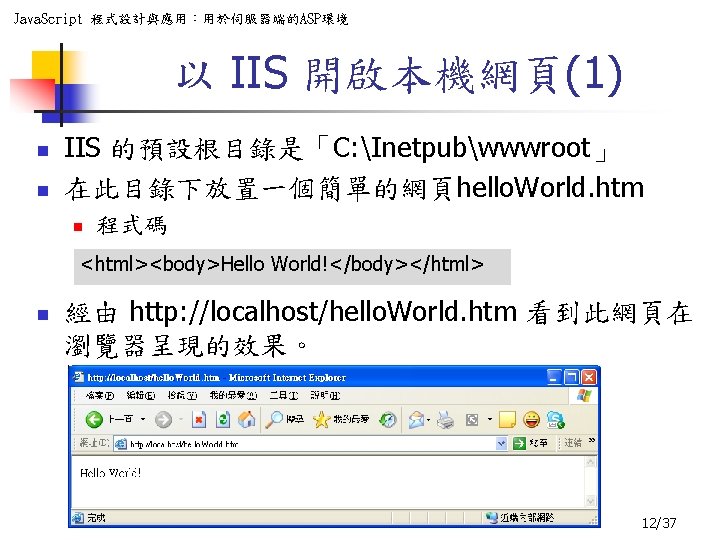Click the Favorites button text label

(x=351, y=419)
